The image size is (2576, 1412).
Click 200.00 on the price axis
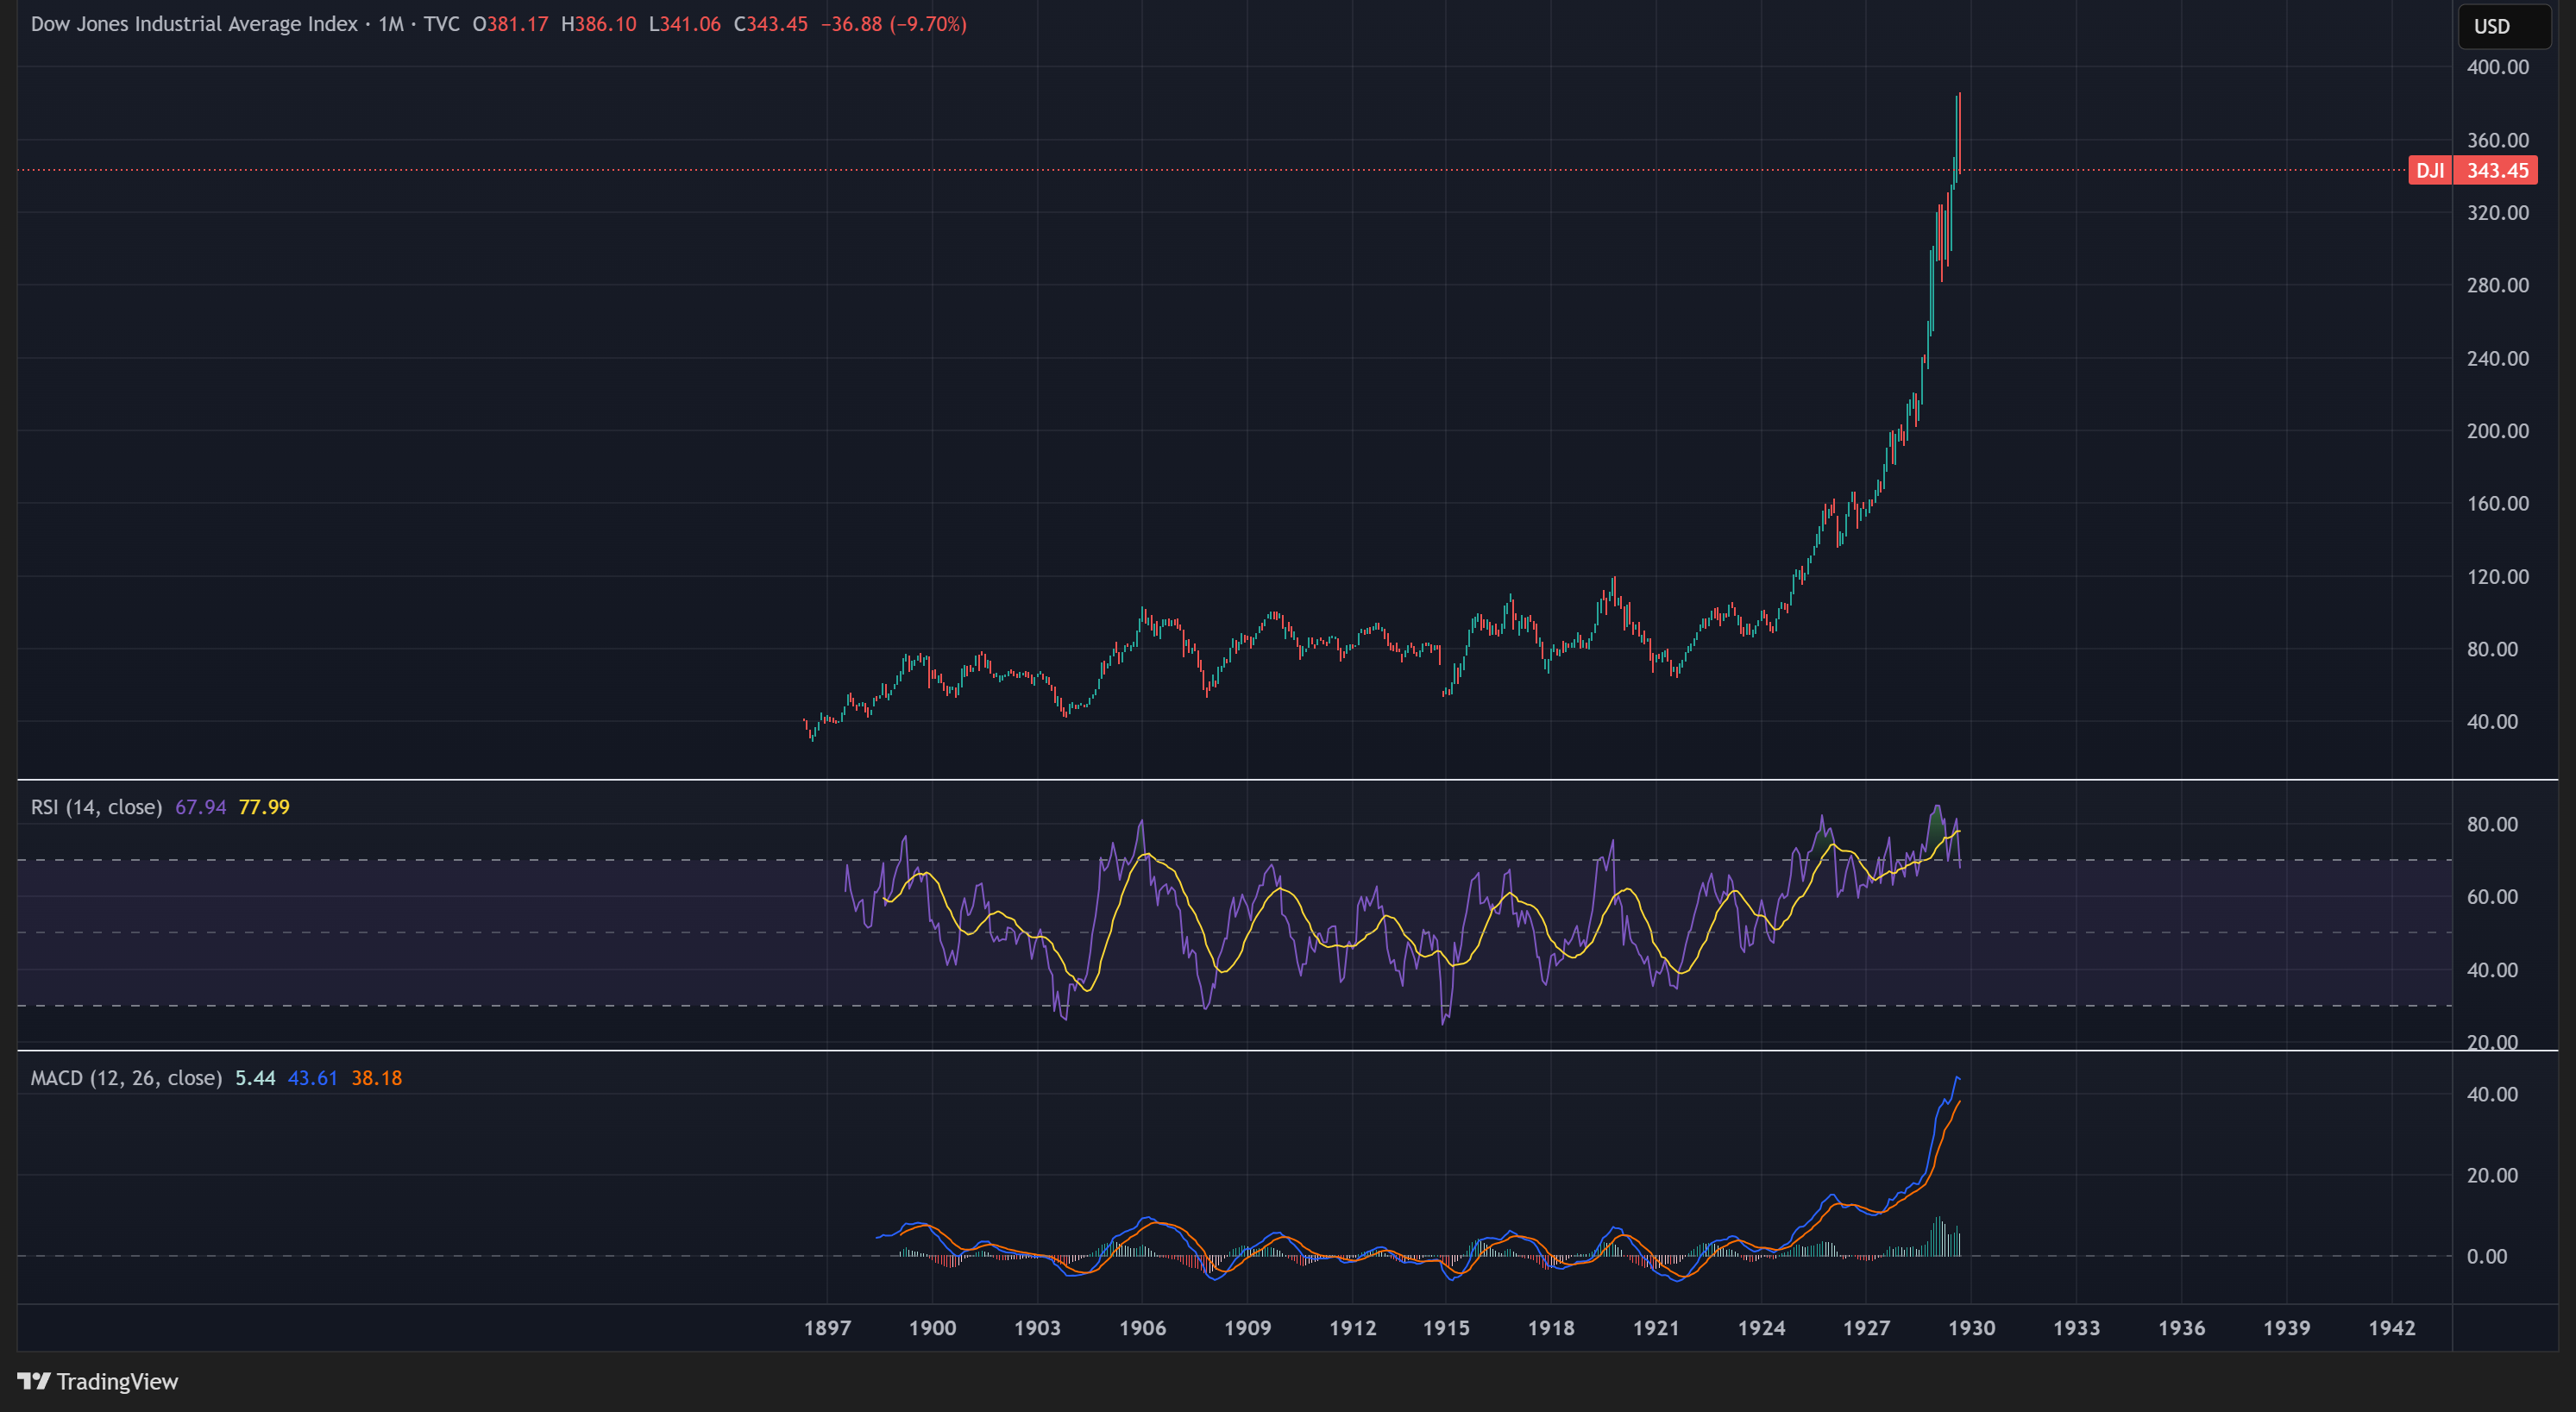2497,431
